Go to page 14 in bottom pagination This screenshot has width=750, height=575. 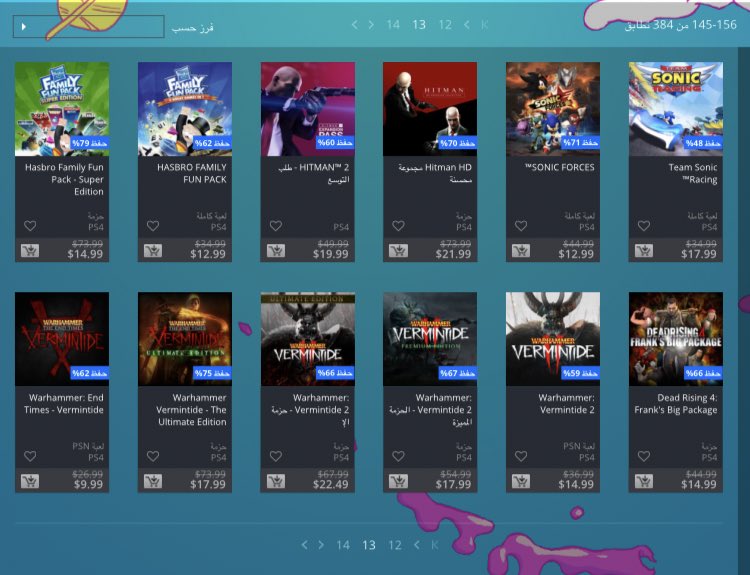[x=343, y=545]
